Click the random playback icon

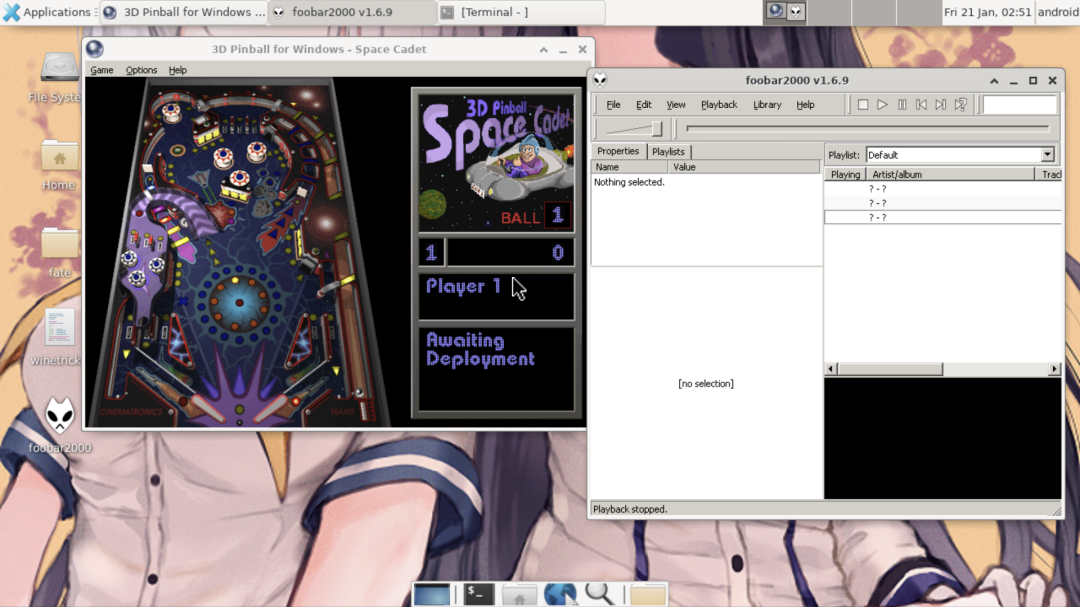pos(961,105)
